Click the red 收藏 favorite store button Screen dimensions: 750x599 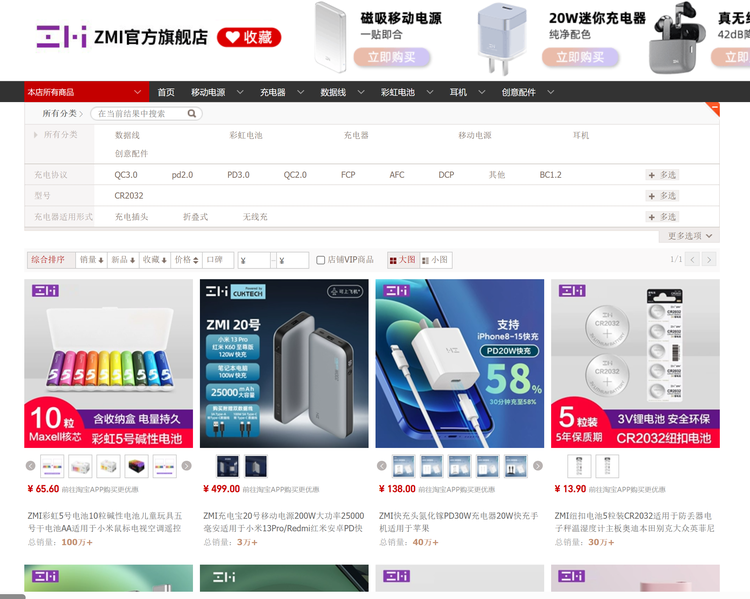pos(249,37)
